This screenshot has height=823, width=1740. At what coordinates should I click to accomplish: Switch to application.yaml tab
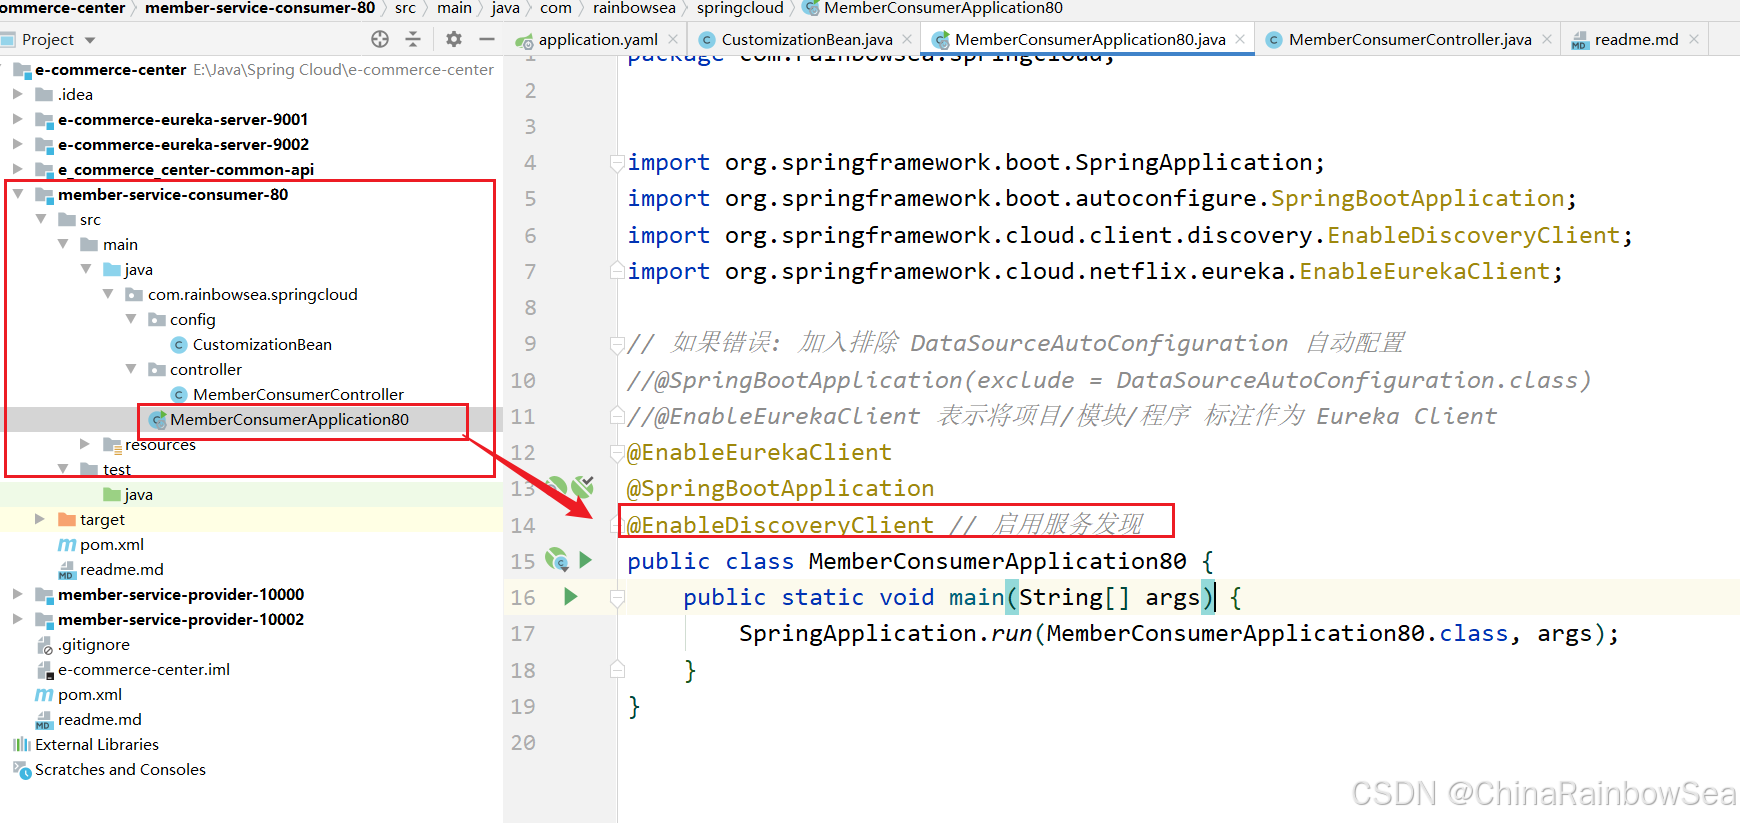point(598,39)
